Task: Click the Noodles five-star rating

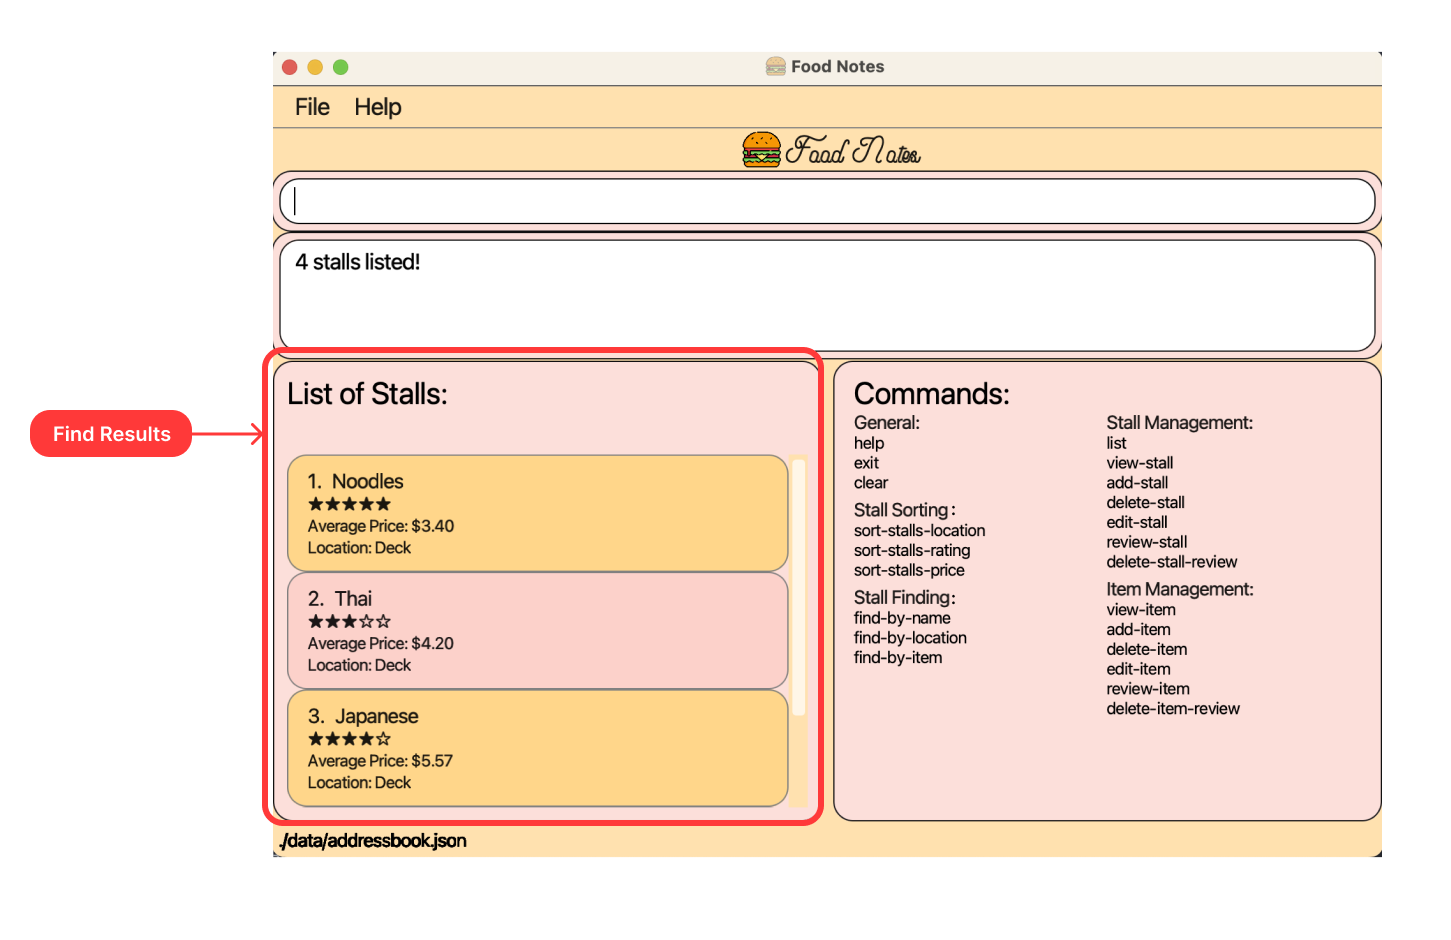Action: (349, 504)
